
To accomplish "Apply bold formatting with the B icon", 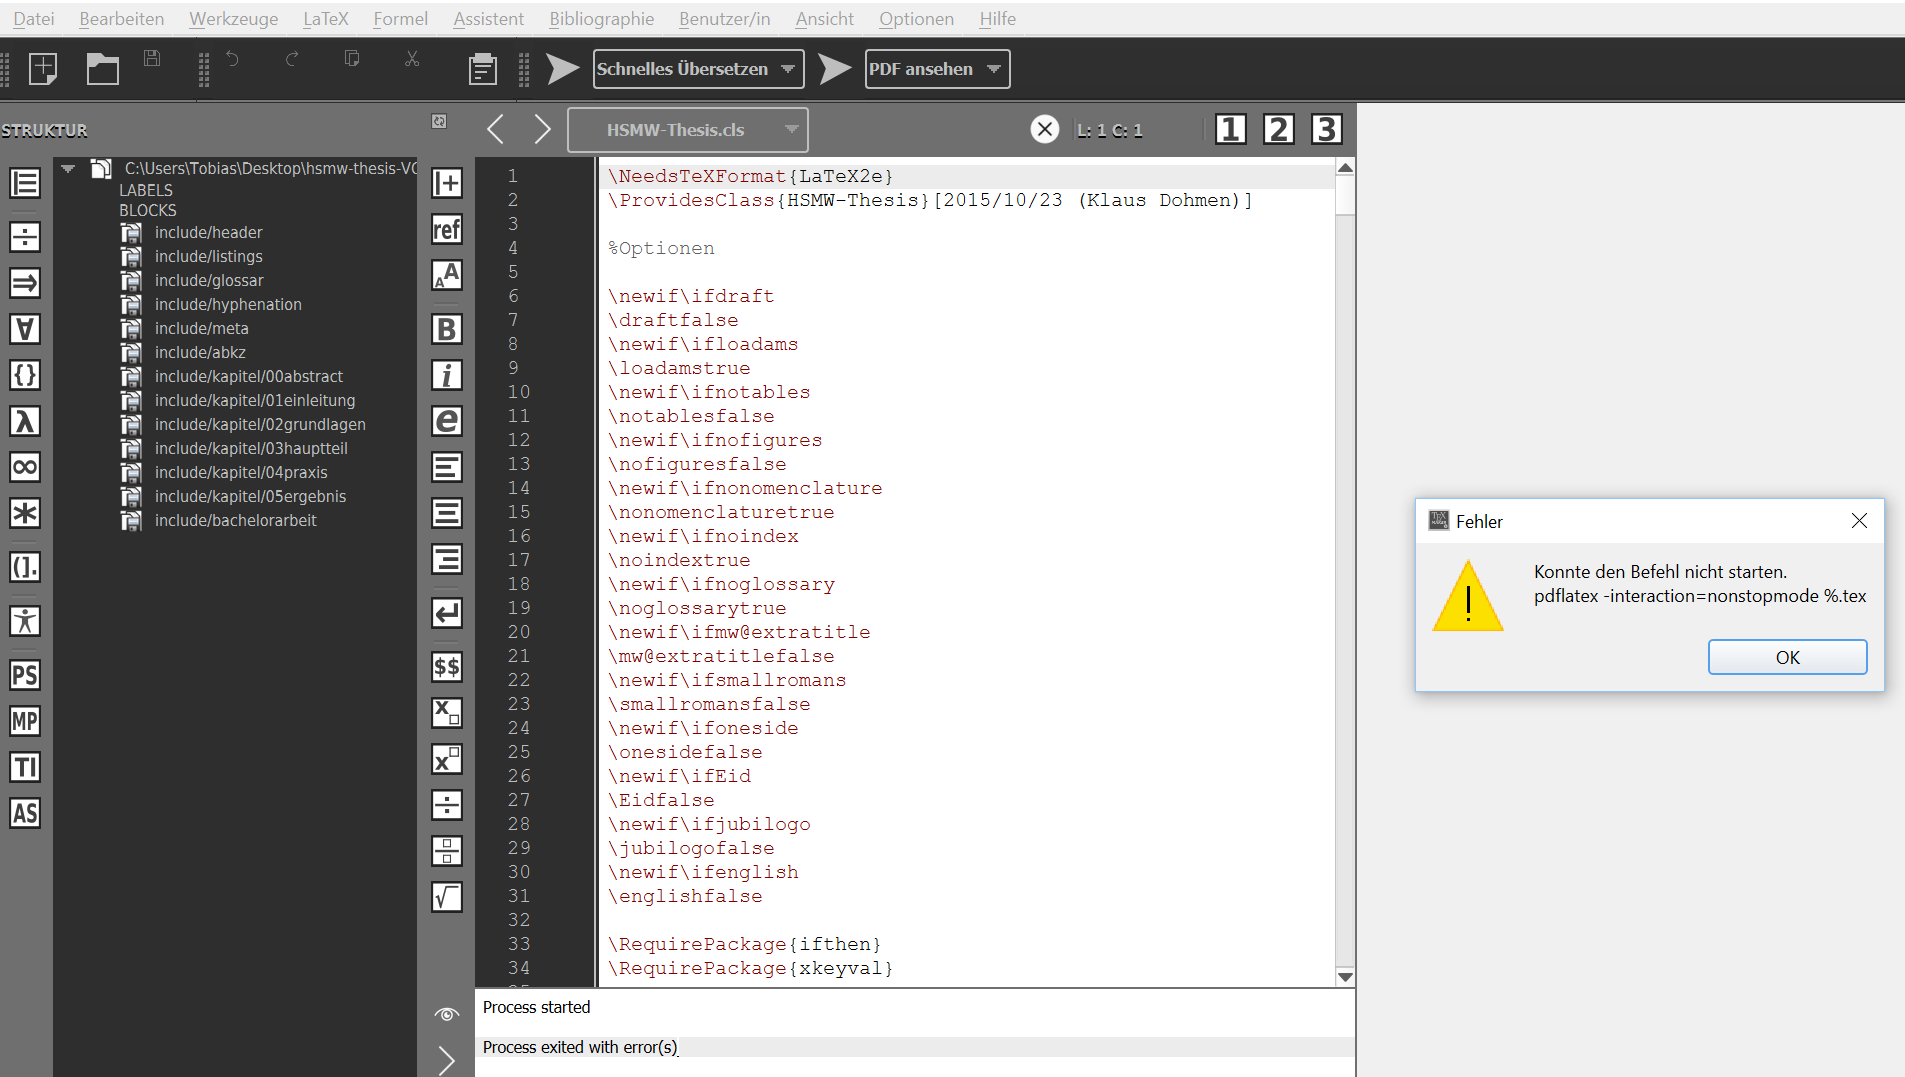I will [x=446, y=328].
